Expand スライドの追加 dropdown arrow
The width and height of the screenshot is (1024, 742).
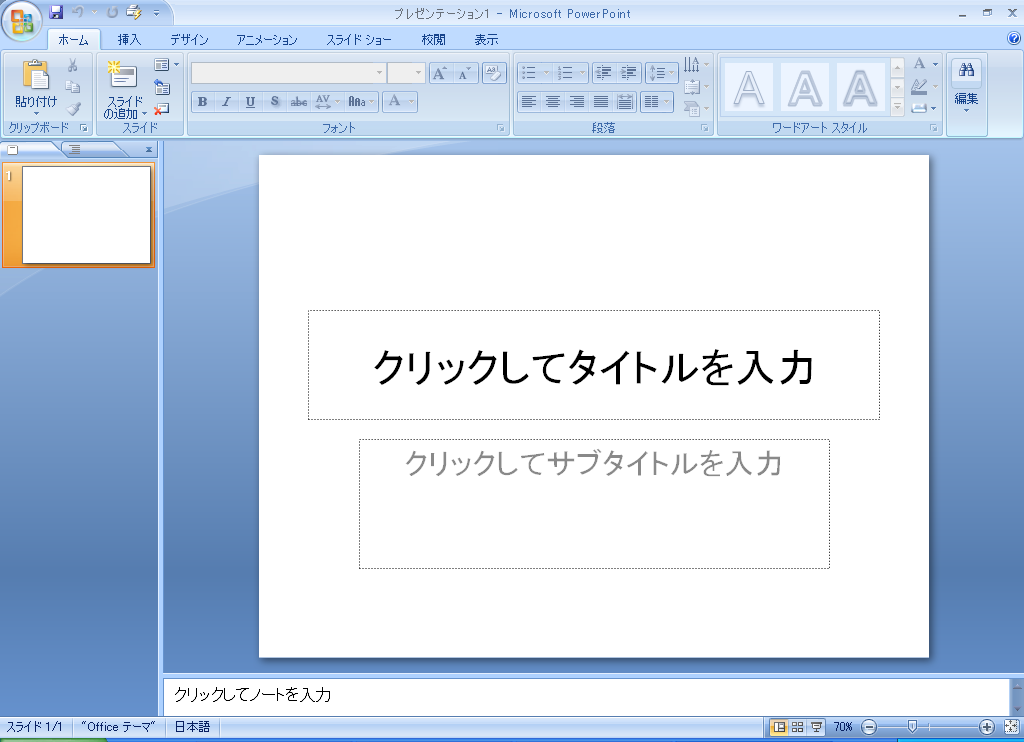(x=144, y=114)
